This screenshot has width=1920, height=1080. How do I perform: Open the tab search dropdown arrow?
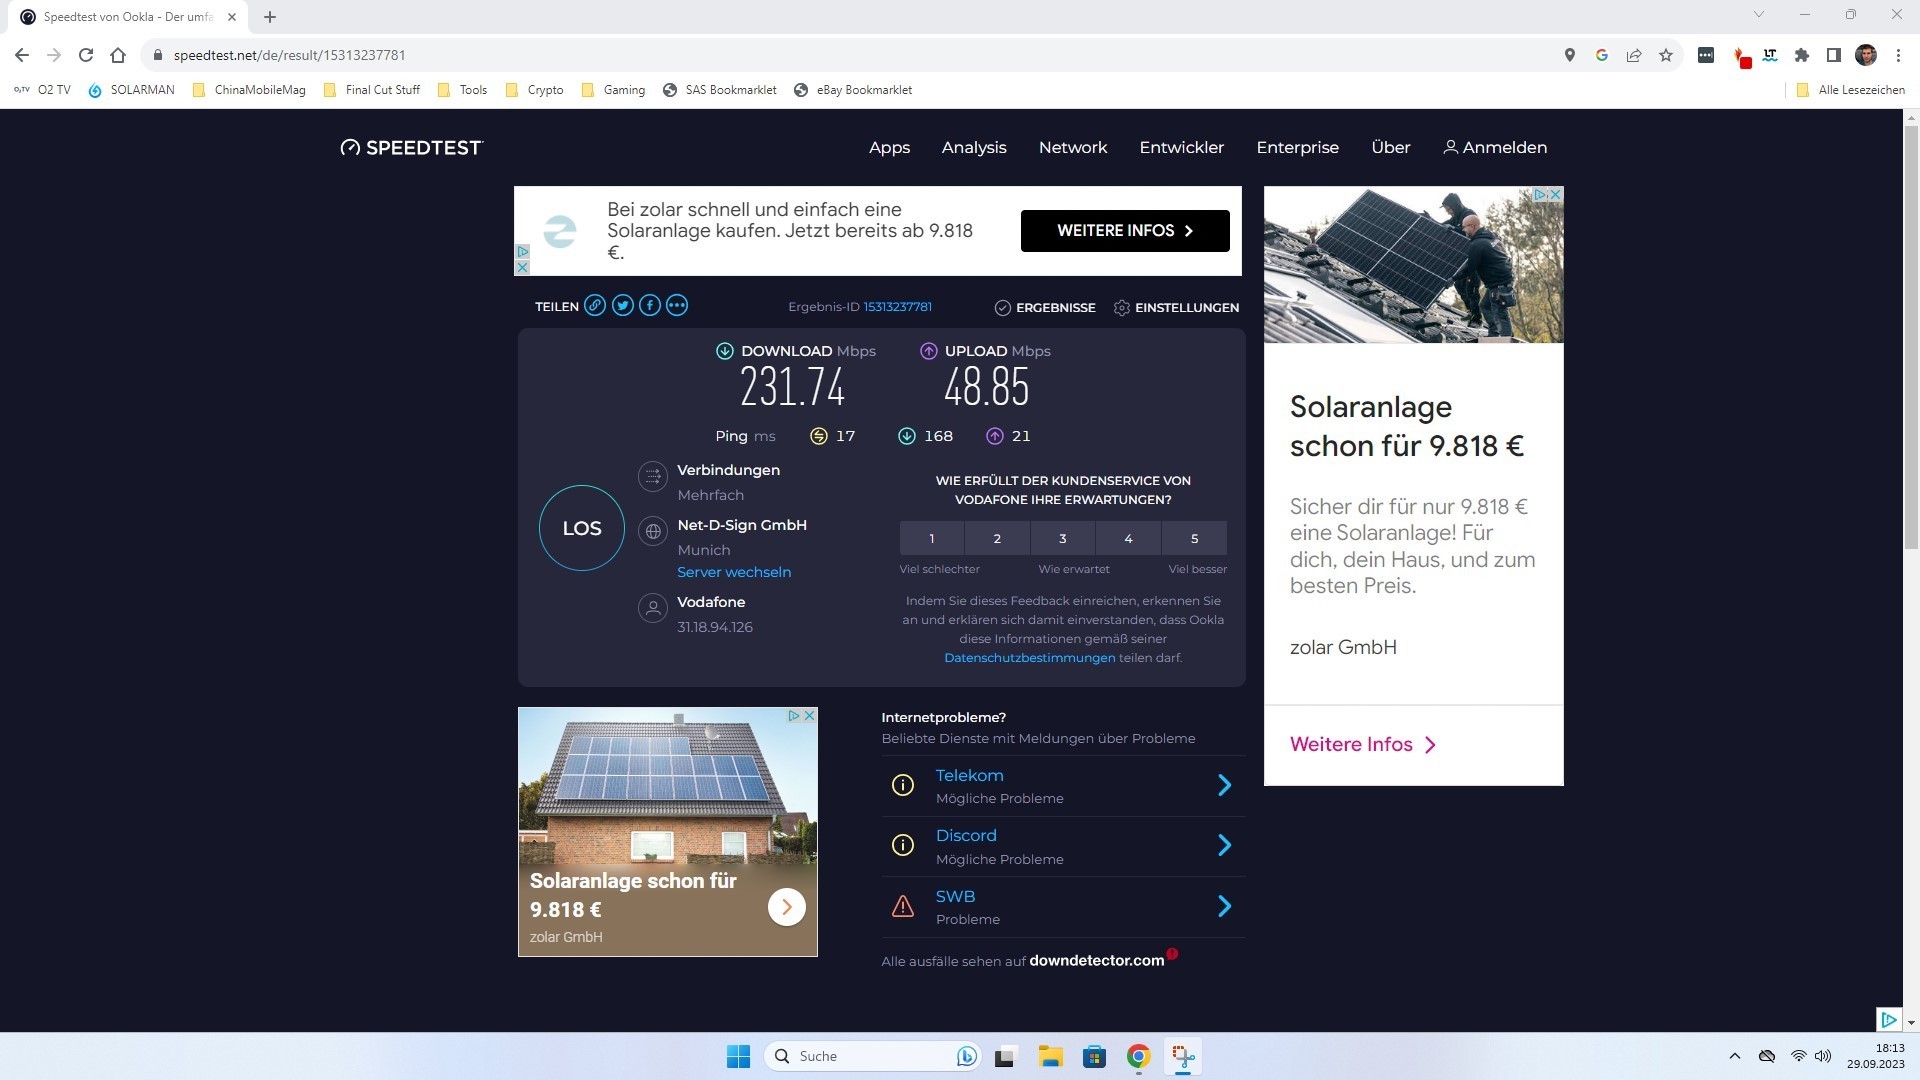1759,15
